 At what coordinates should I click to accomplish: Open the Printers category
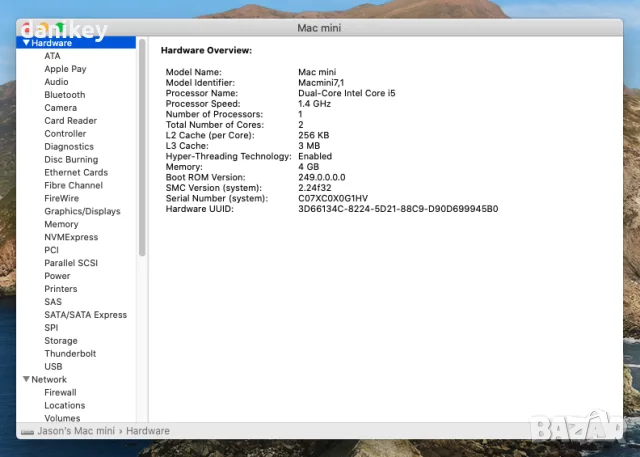tap(61, 289)
